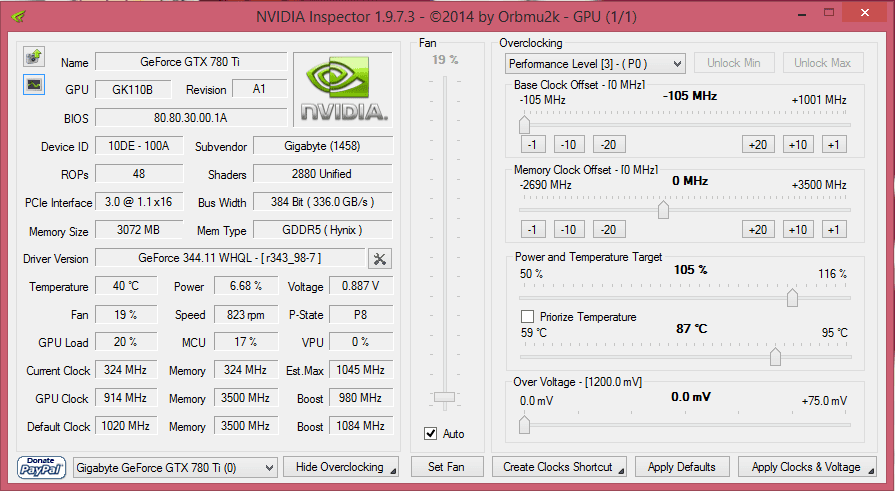Click Memory Clock Offset -10 button
Viewport: 895px width, 491px height.
[x=569, y=230]
